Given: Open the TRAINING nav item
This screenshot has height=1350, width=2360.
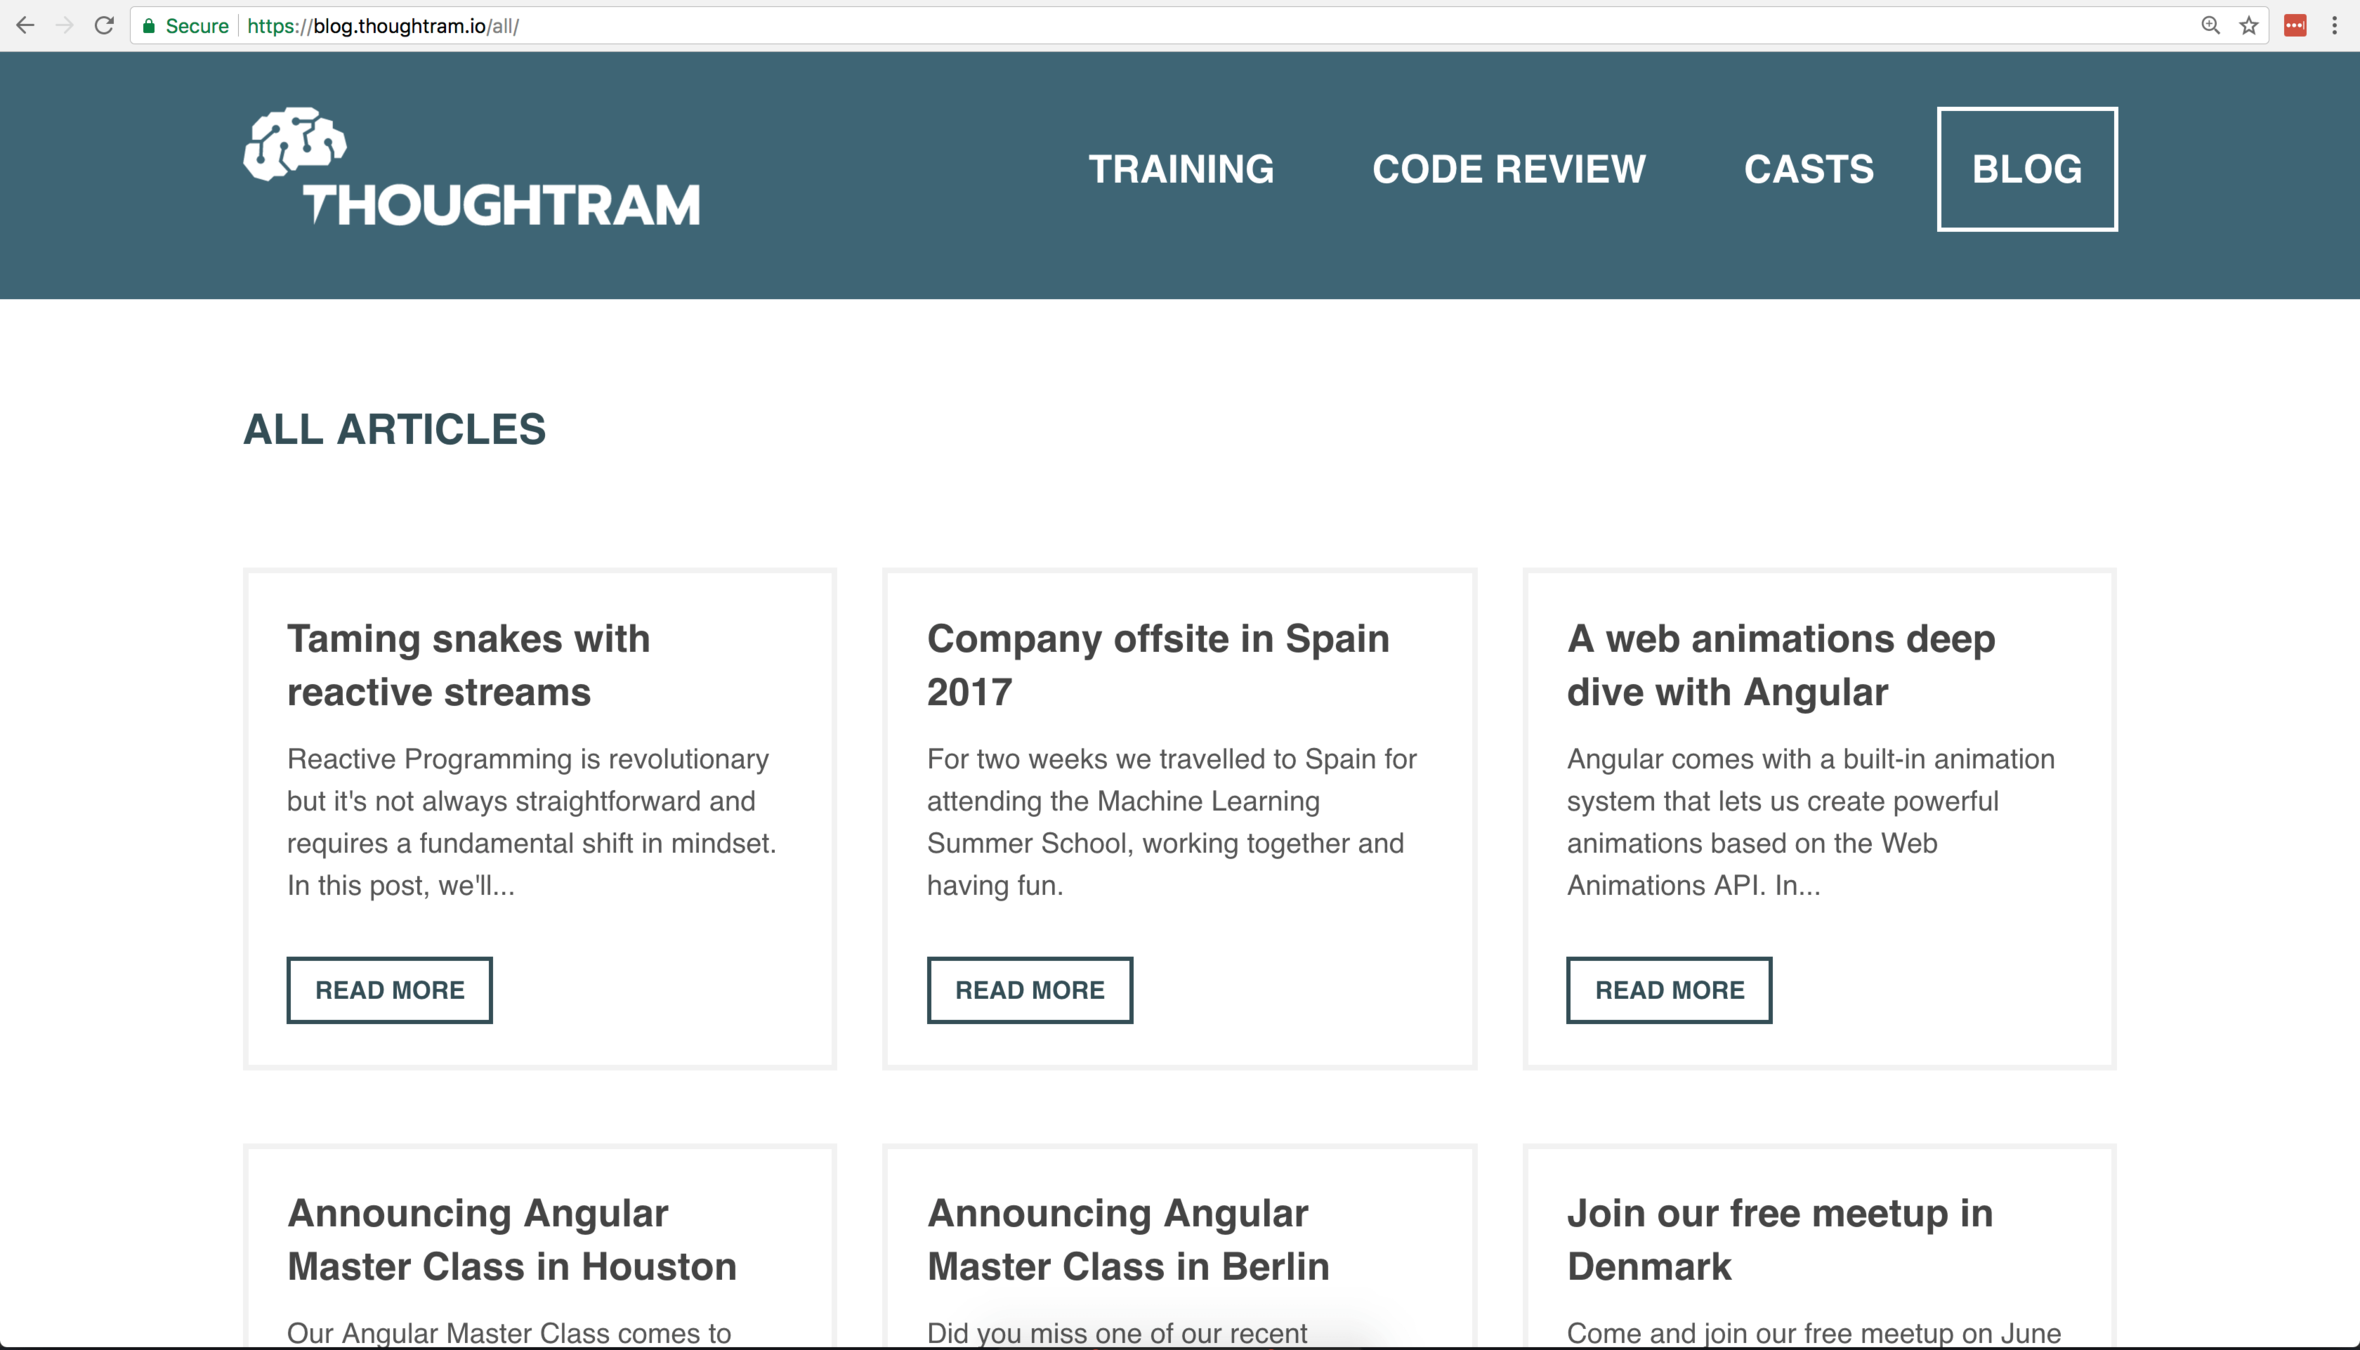Looking at the screenshot, I should click(1181, 169).
